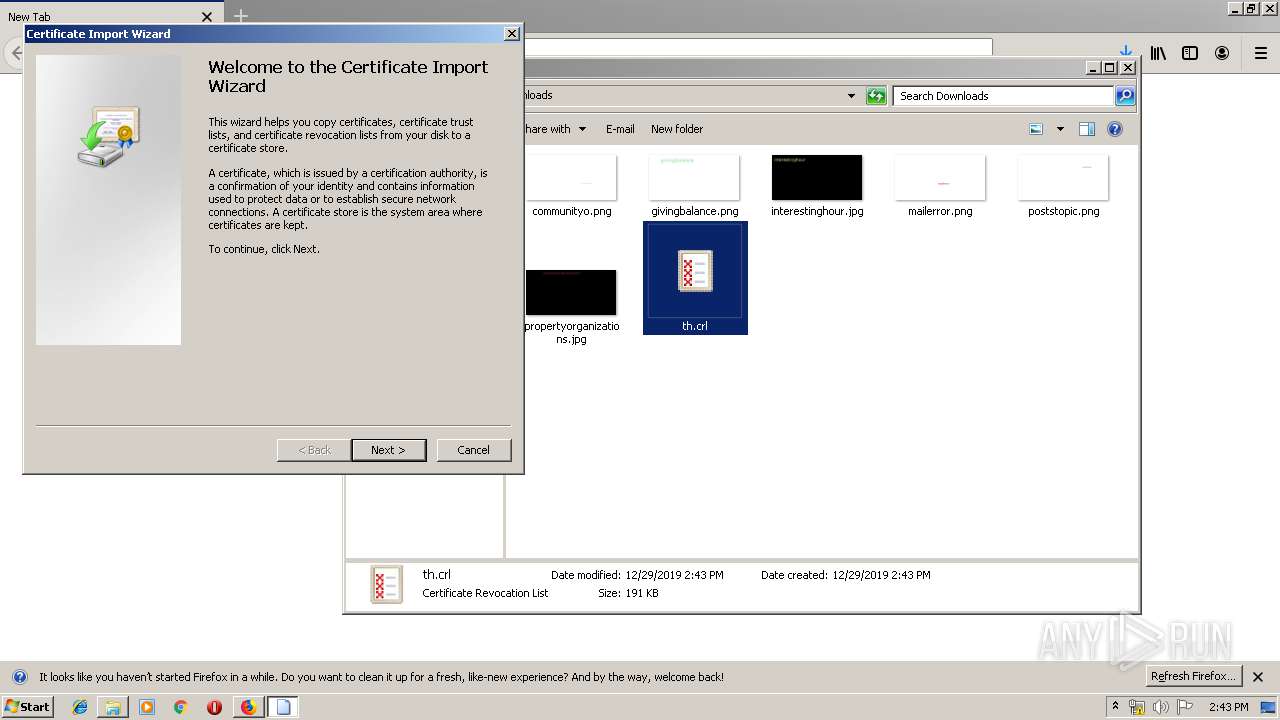Click the th.crl icon in the details pane
The width and height of the screenshot is (1280, 720).
point(386,584)
